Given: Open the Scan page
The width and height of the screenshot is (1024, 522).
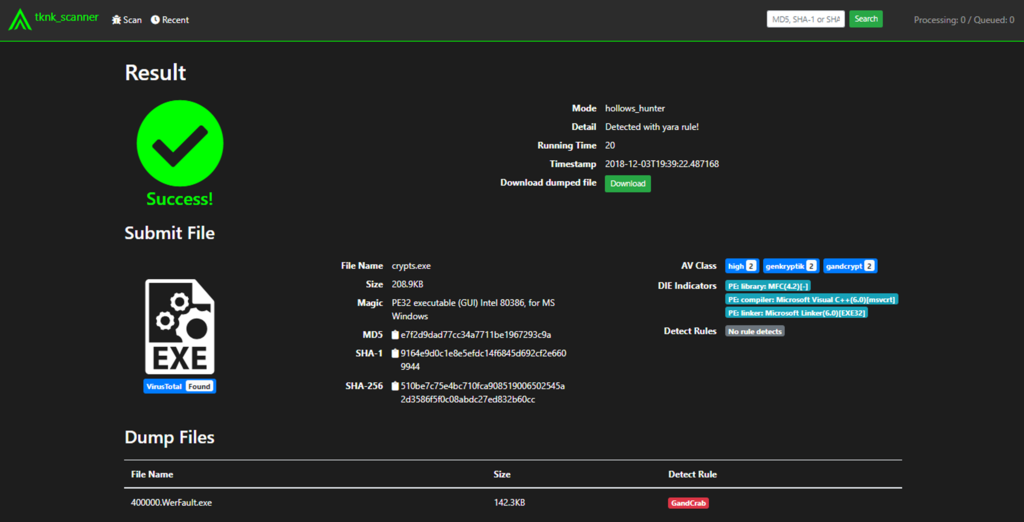Looking at the screenshot, I should point(126,19).
